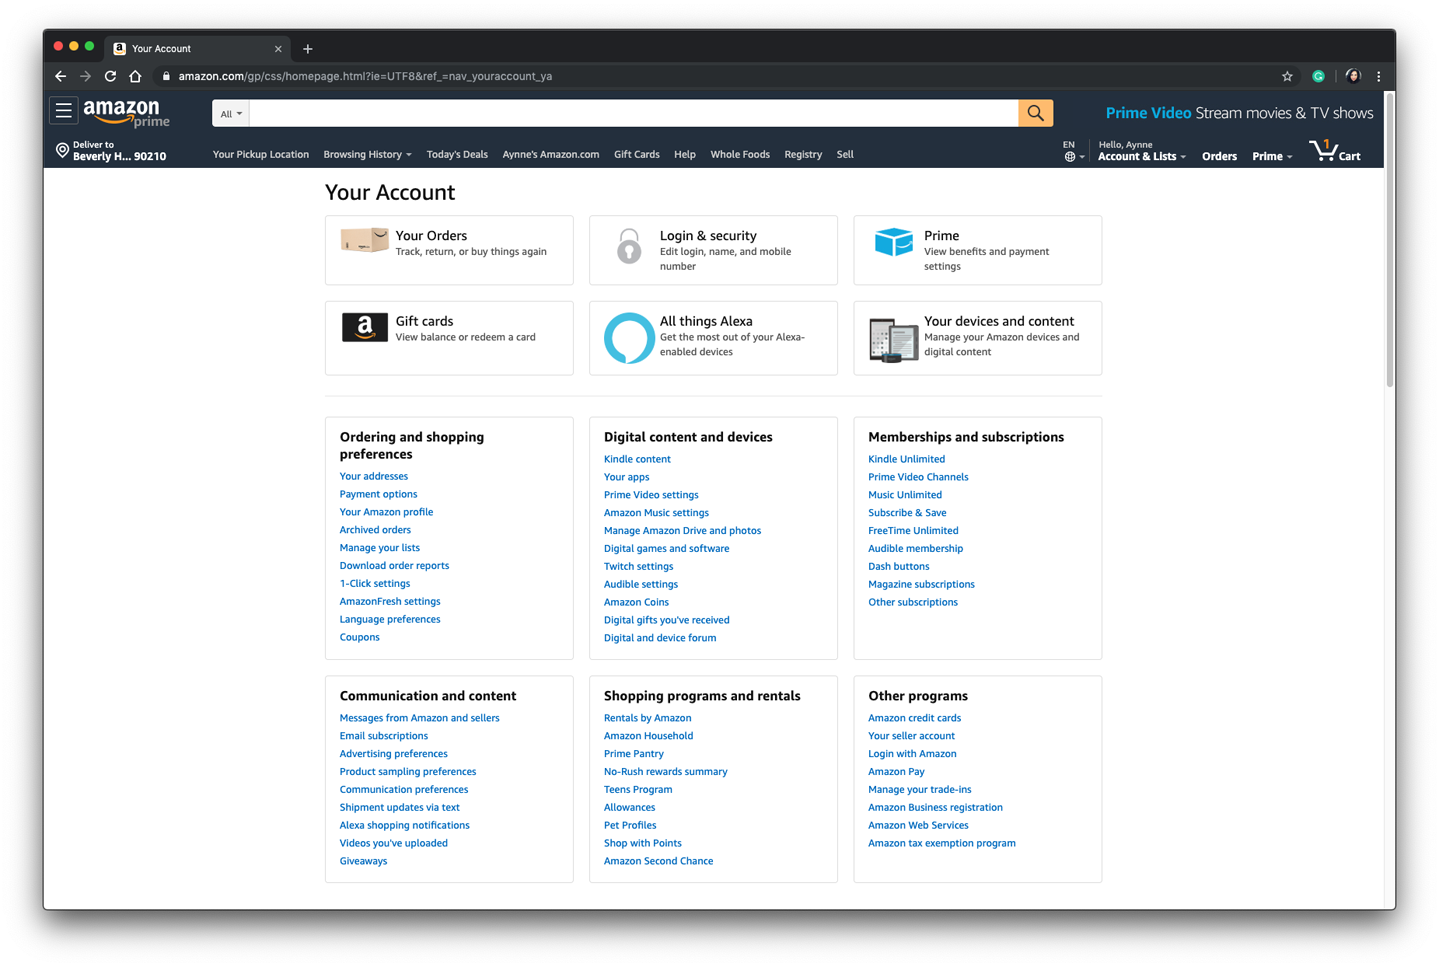Screen dimensions: 1439x967
Task: Click the Amazon Prime logo
Action: [x=126, y=113]
